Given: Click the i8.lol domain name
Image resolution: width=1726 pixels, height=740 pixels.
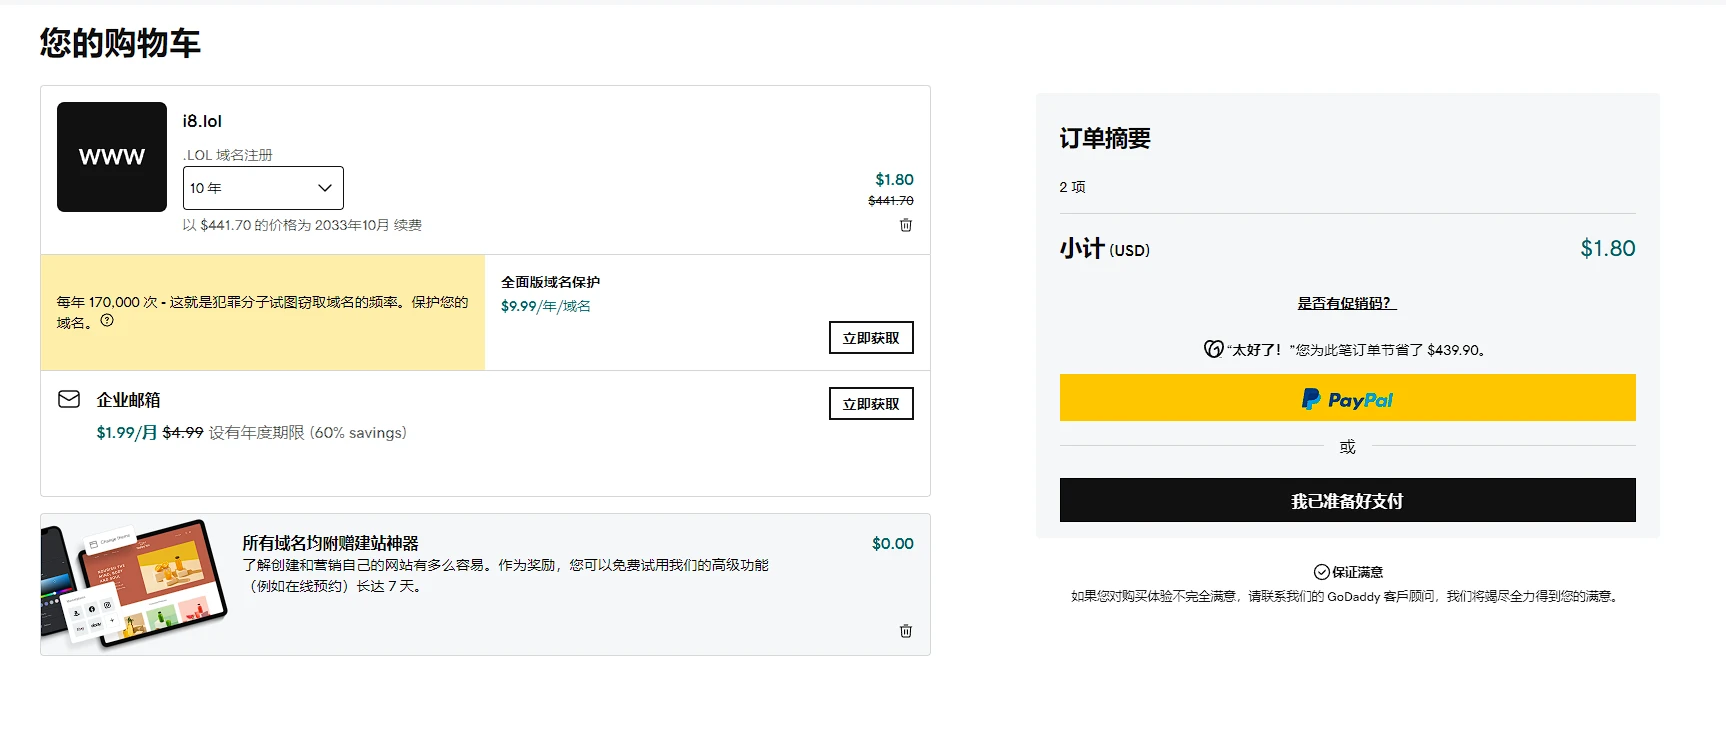Looking at the screenshot, I should click(202, 121).
